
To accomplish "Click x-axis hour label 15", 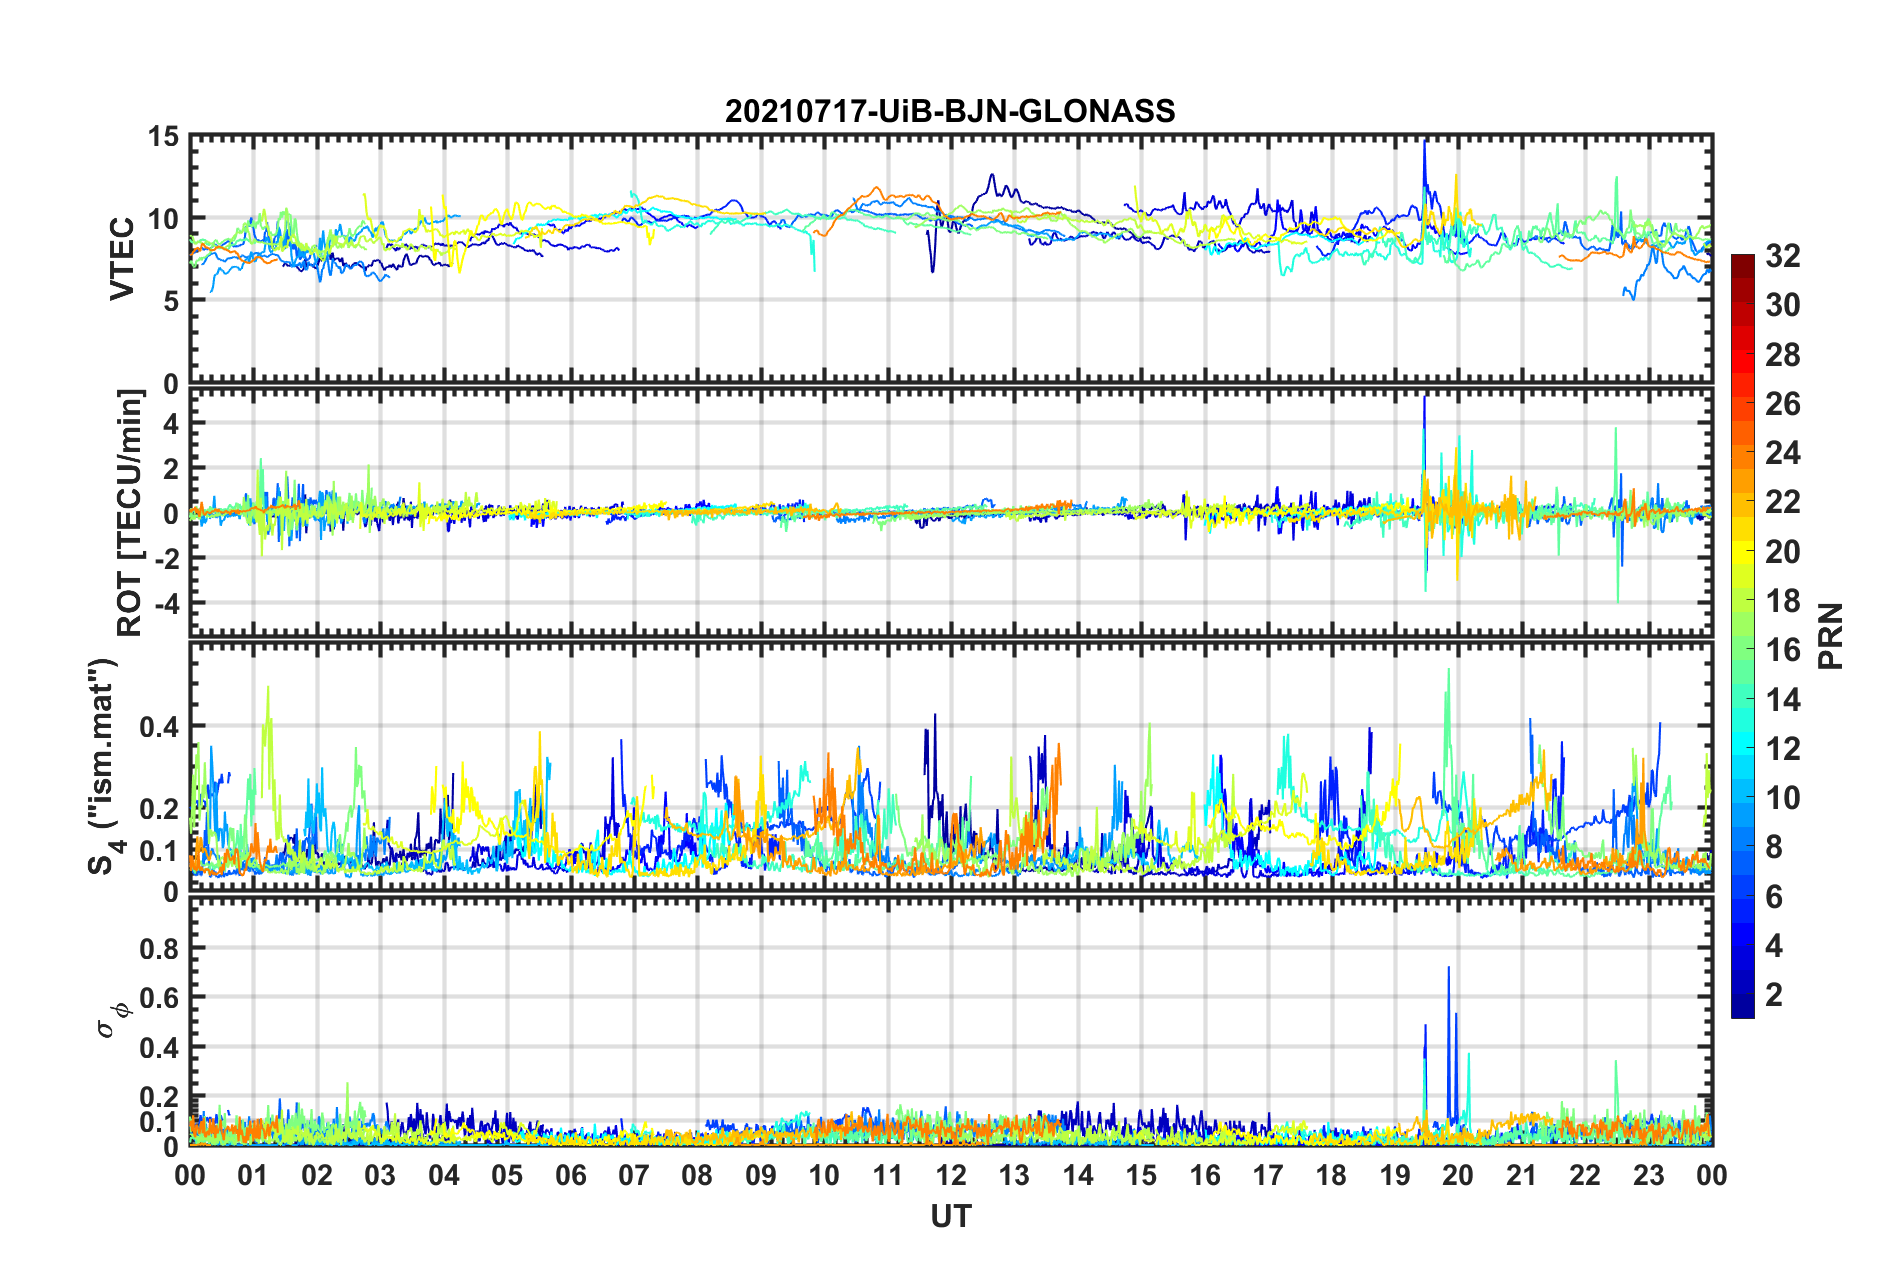I will click(1141, 1175).
